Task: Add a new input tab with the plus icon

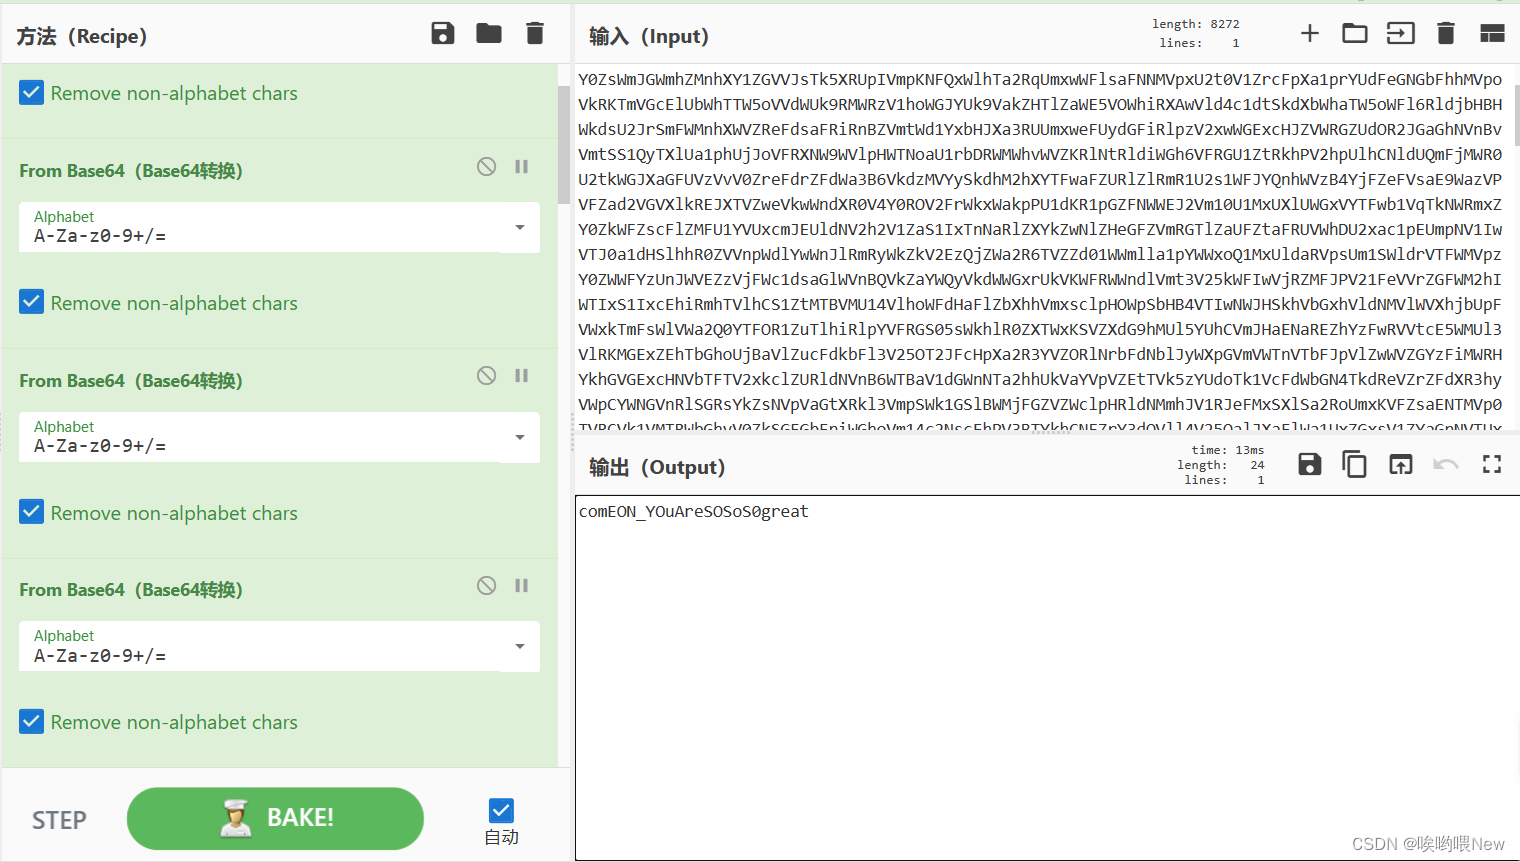Action: [x=1310, y=33]
